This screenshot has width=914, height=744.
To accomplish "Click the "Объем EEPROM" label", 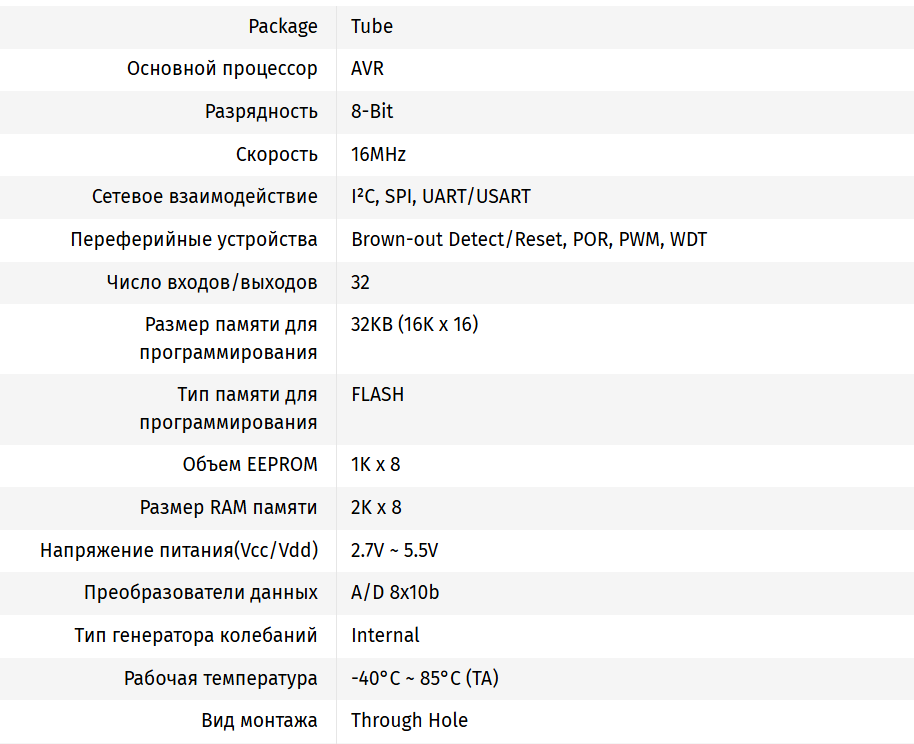I will 250,464.
